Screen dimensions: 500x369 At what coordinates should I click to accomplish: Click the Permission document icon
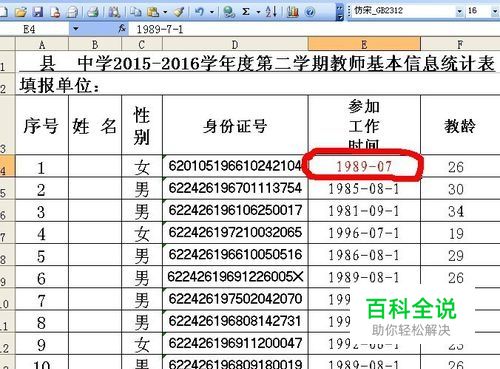coord(55,12)
